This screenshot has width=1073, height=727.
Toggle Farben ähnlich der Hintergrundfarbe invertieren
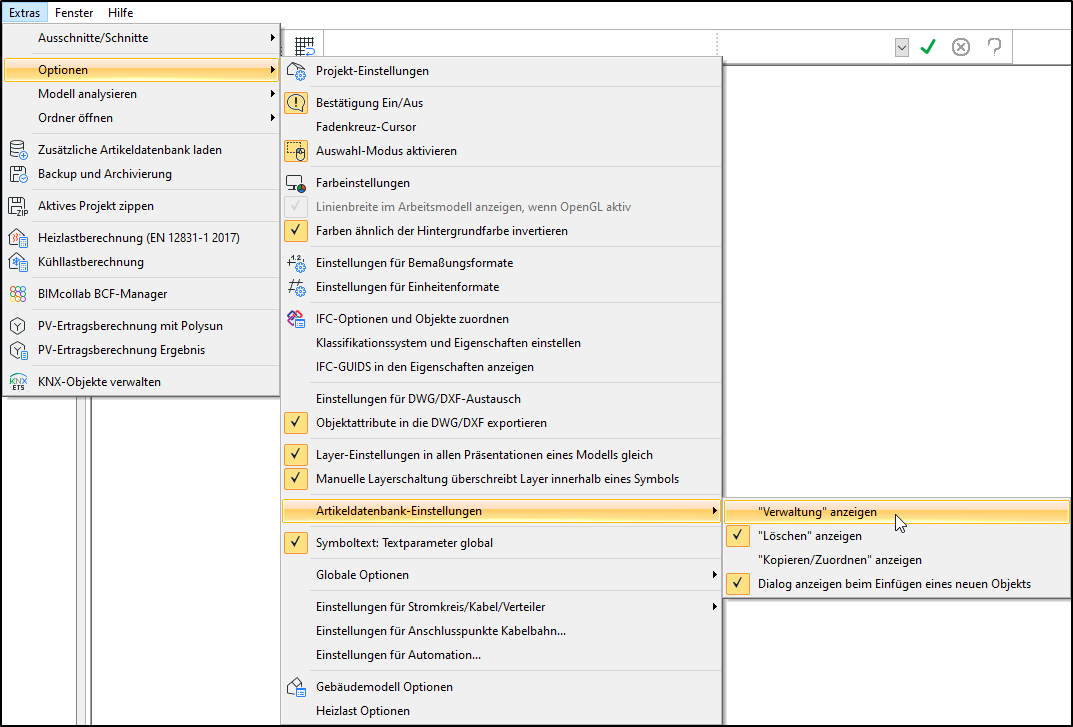click(502, 231)
